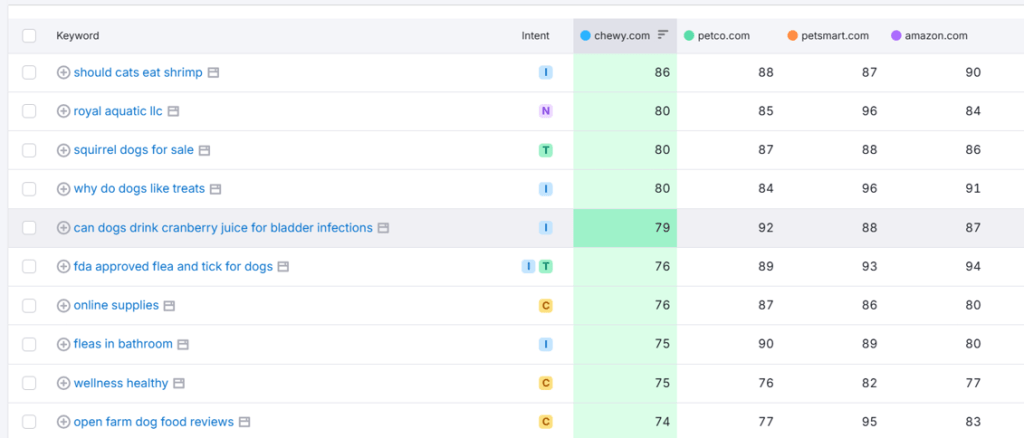Expand the 'wellness healthy' keyword row
The image size is (1024, 438).
pyautogui.click(x=63, y=383)
